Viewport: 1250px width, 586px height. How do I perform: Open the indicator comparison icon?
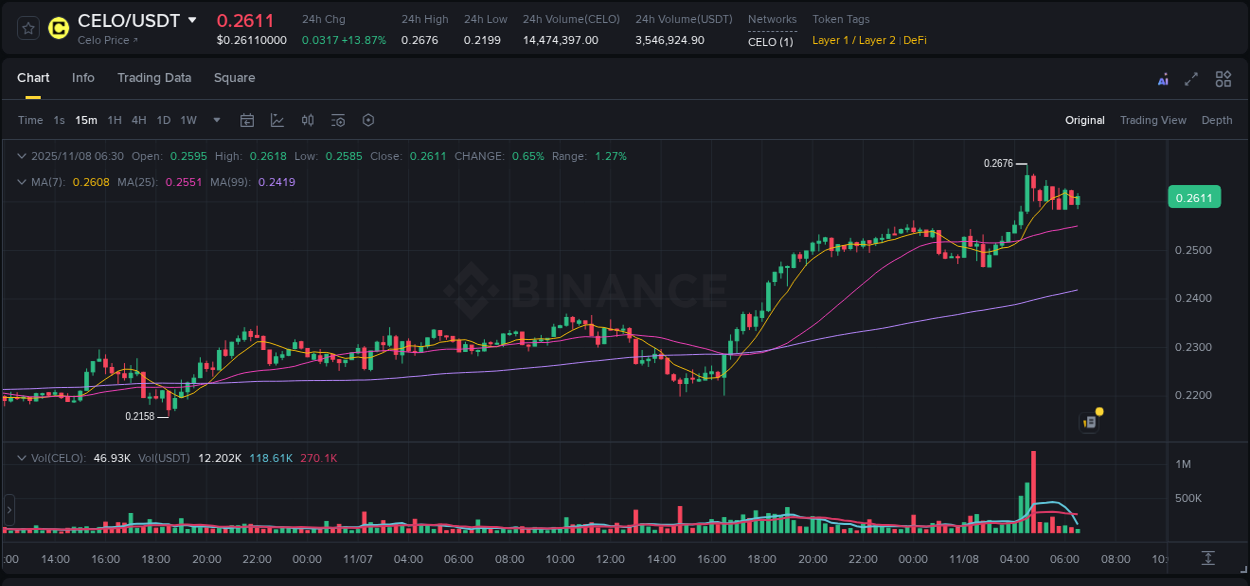[307, 120]
